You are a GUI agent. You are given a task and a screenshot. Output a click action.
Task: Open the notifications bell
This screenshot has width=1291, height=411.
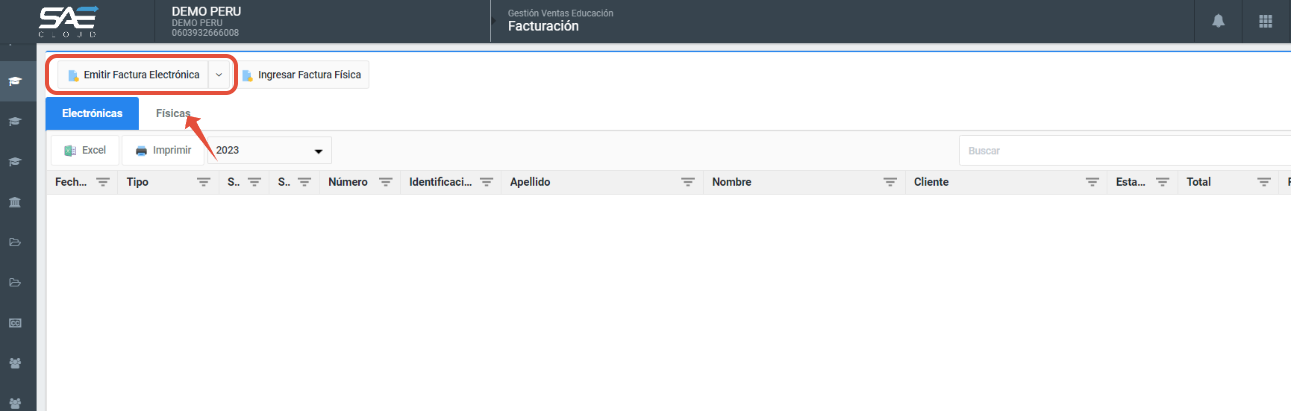[1218, 21]
